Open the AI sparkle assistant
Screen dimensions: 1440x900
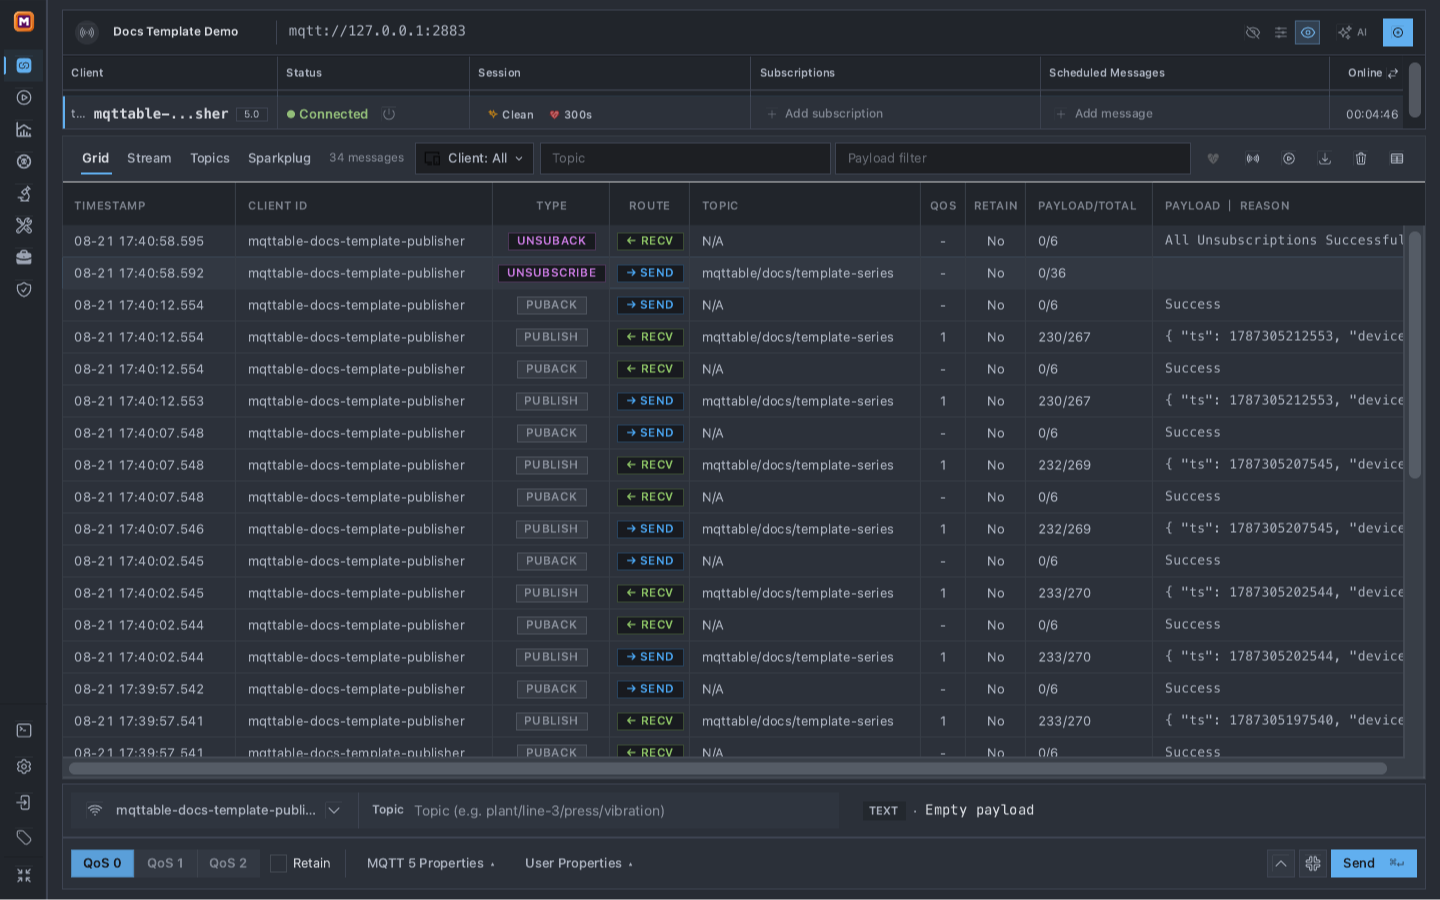1352,33
